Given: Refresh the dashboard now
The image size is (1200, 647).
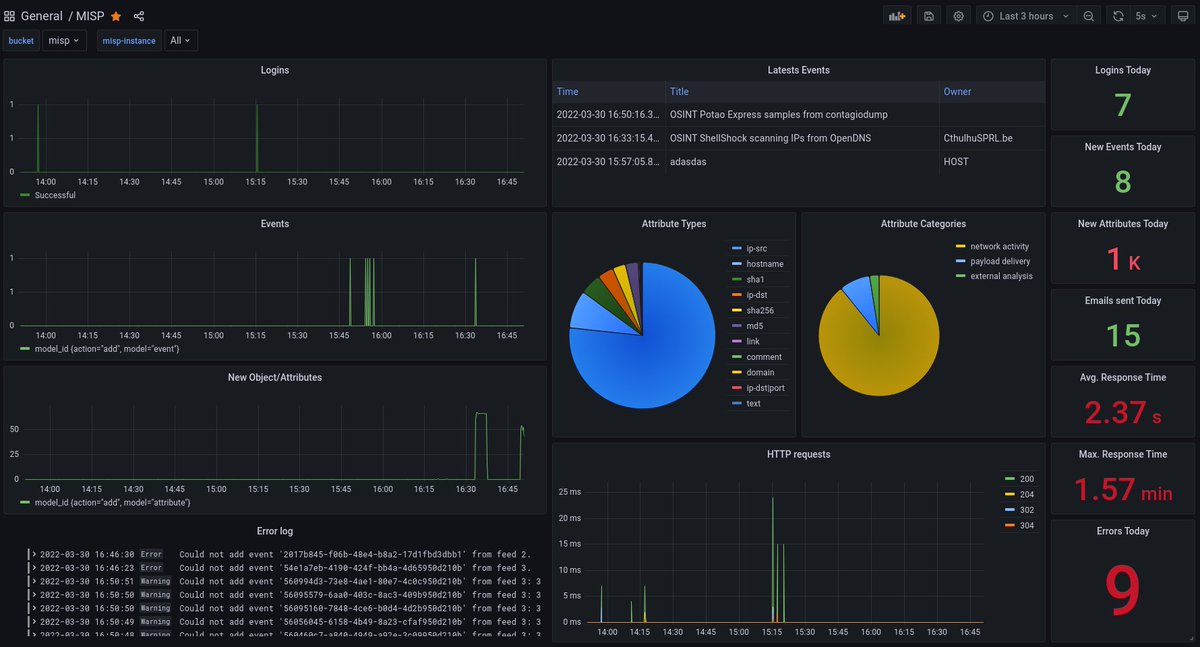Looking at the screenshot, I should tap(1118, 16).
